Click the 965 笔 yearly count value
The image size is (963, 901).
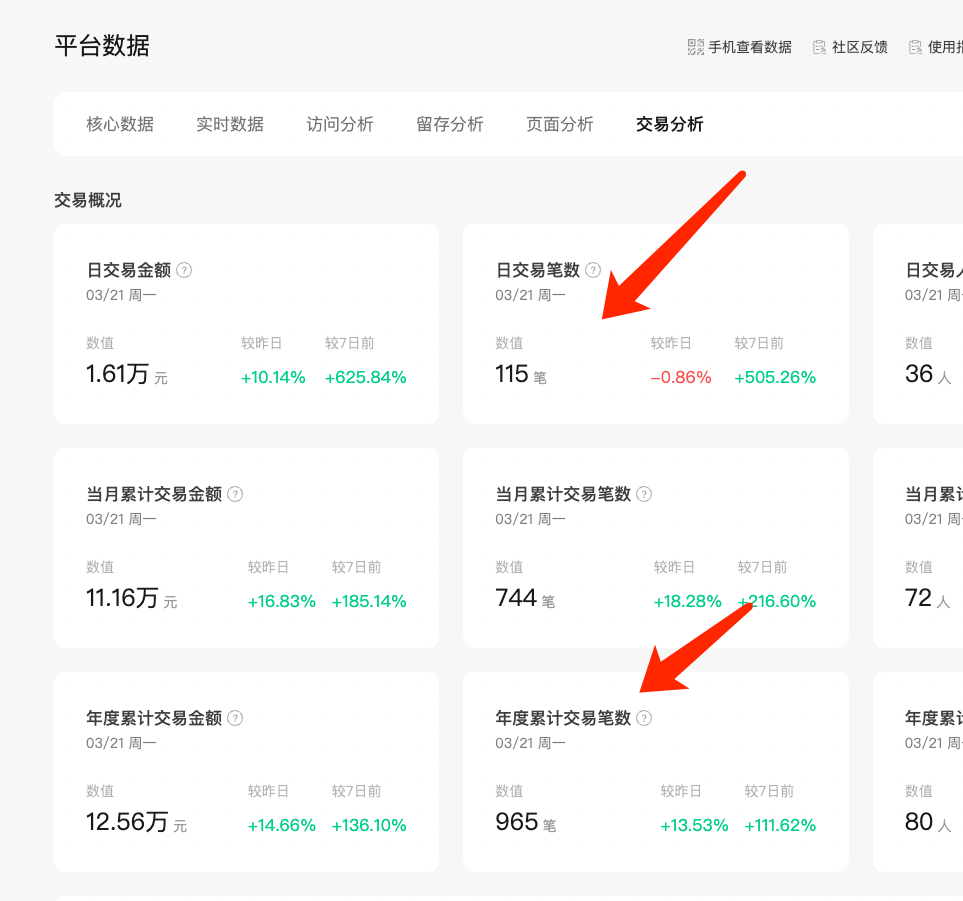(526, 822)
